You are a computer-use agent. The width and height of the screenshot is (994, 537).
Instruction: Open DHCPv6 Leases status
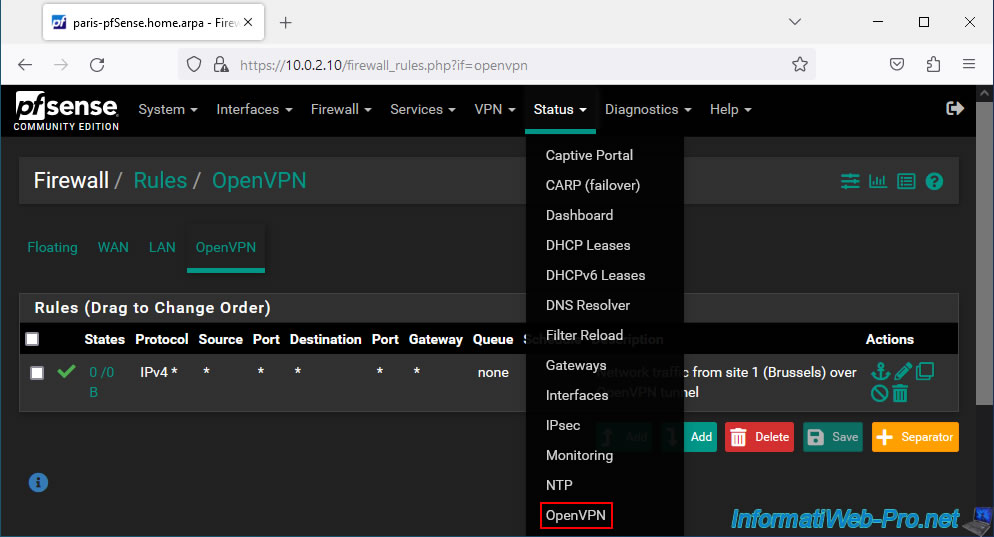point(595,275)
